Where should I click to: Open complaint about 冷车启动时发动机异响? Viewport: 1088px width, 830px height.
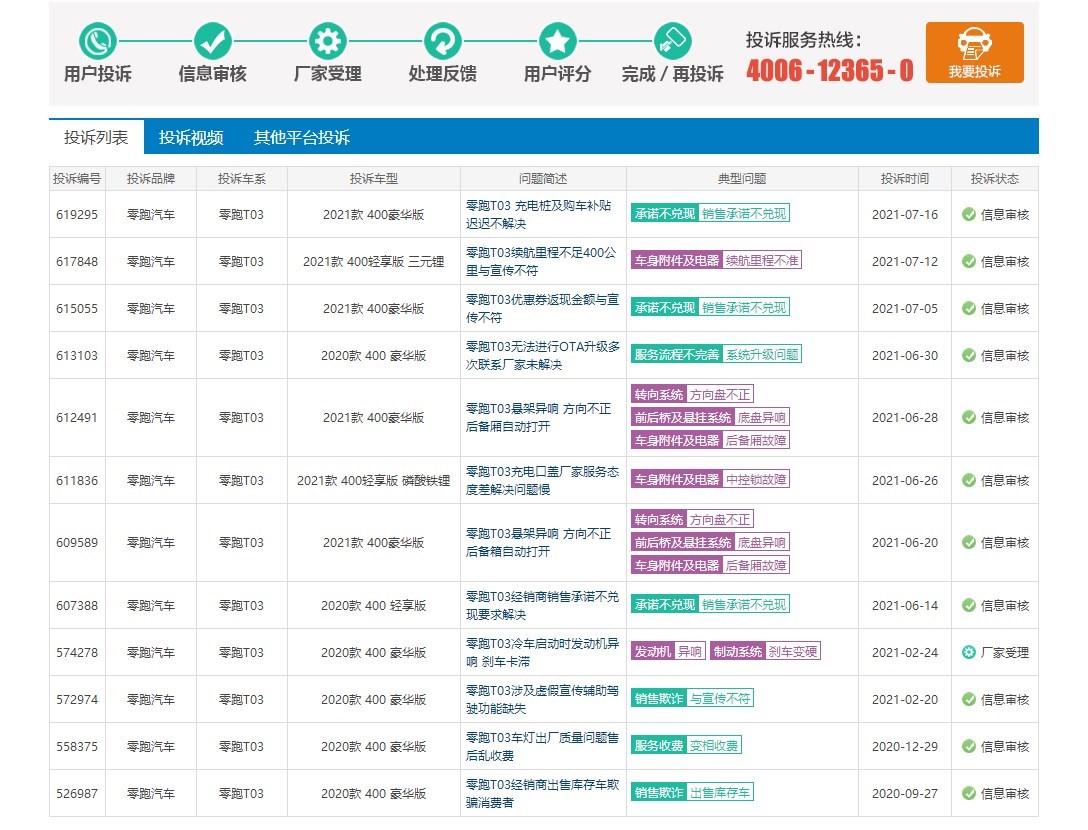(x=542, y=652)
